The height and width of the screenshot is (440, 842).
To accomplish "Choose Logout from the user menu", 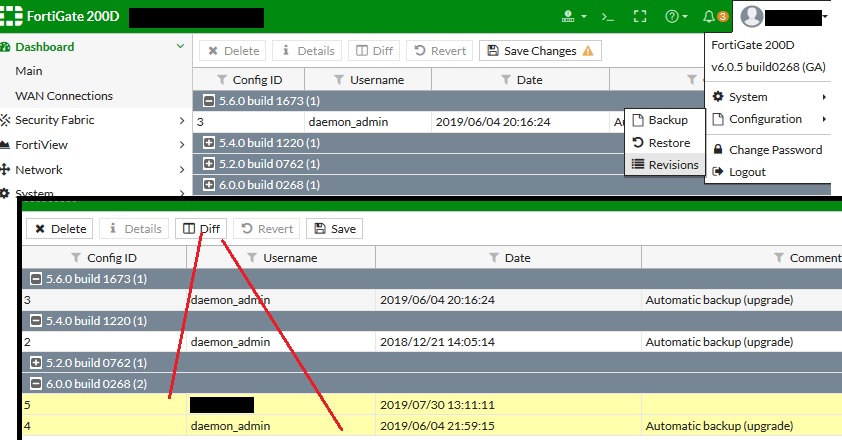I will coord(768,172).
